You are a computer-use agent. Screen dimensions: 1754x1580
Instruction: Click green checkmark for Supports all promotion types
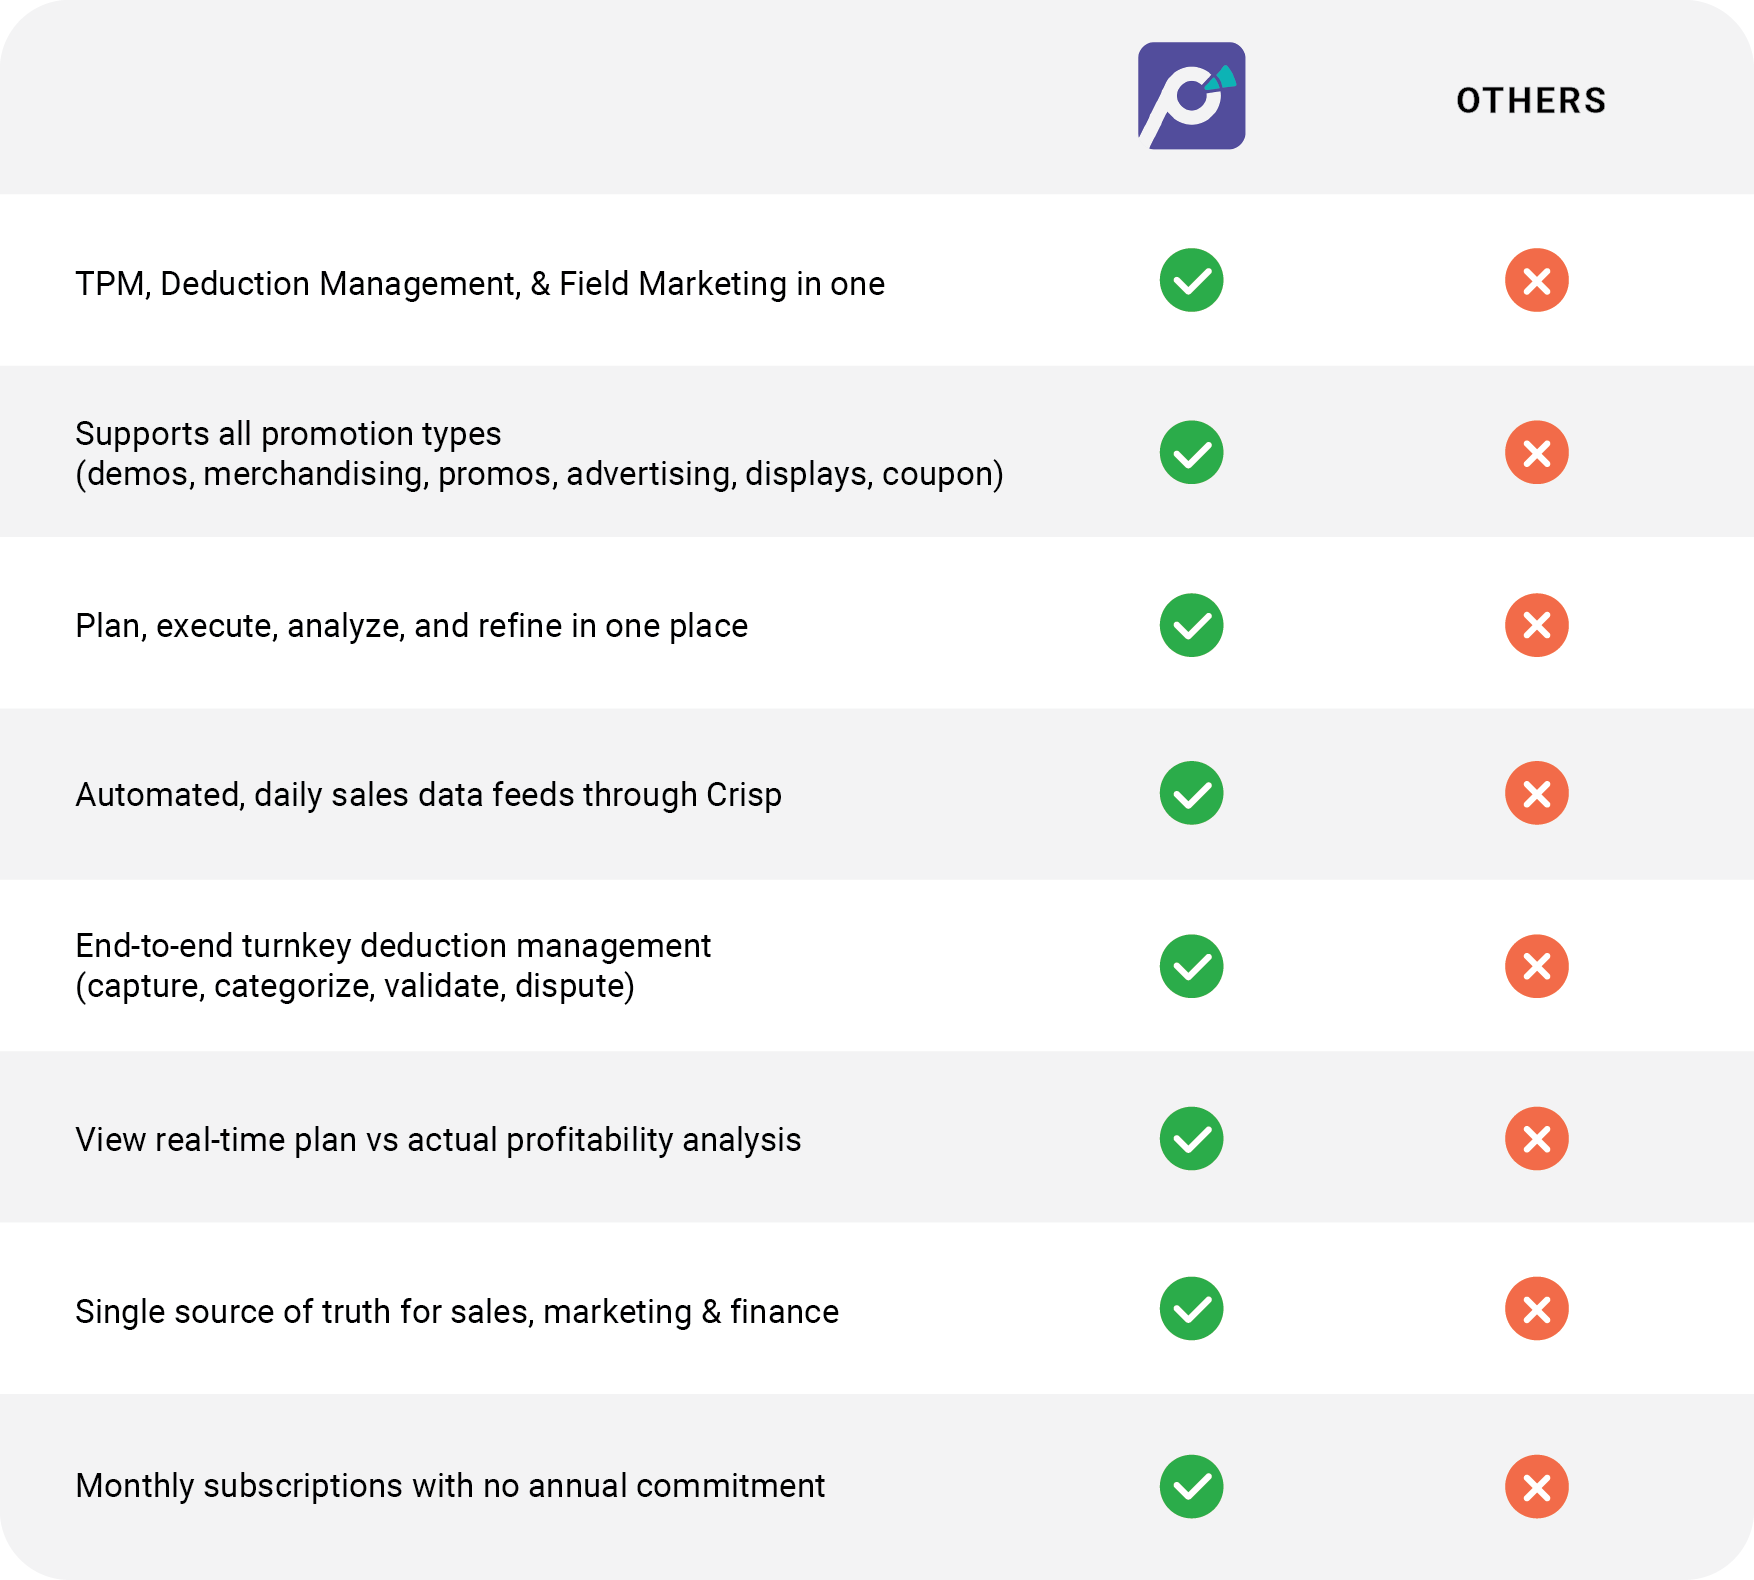(1191, 453)
